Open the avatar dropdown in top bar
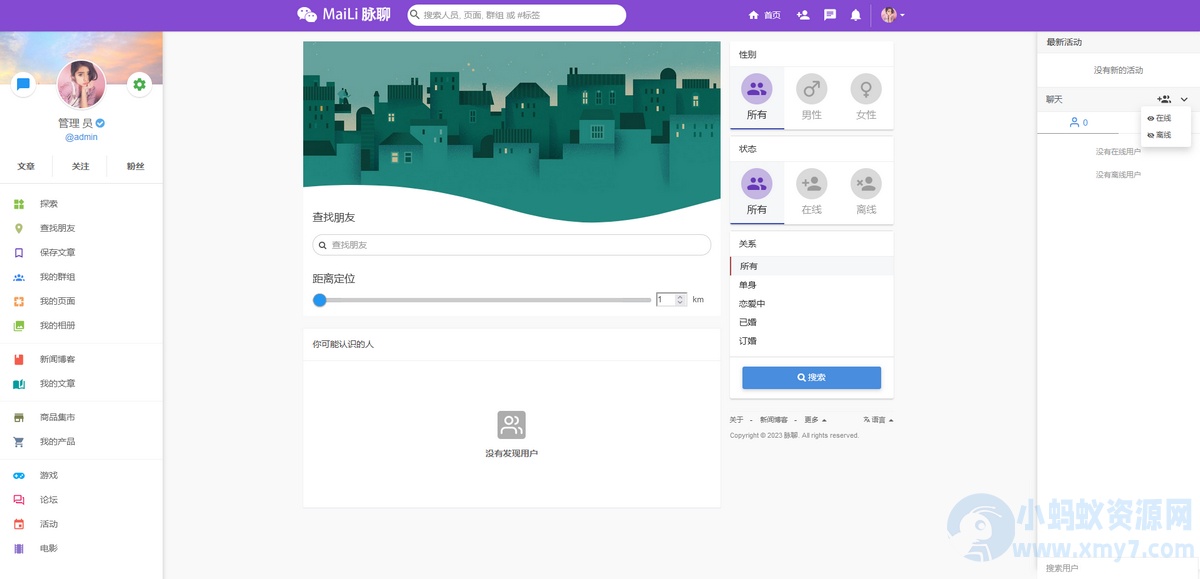The height and width of the screenshot is (579, 1200). tap(892, 15)
